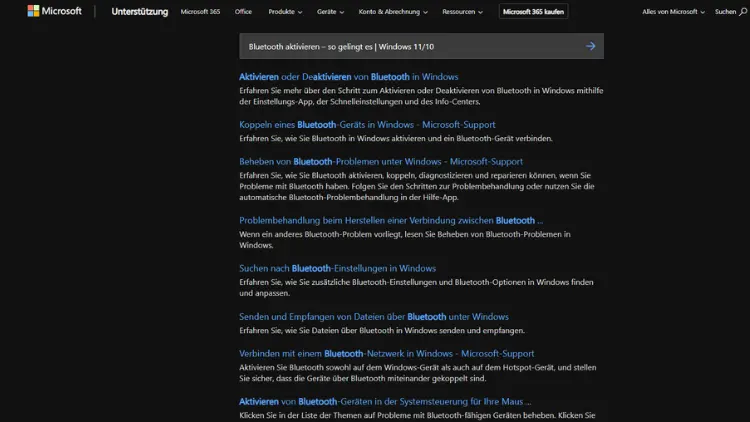Expand the Ressourcen dropdown
The width and height of the screenshot is (750, 422).
463,11
